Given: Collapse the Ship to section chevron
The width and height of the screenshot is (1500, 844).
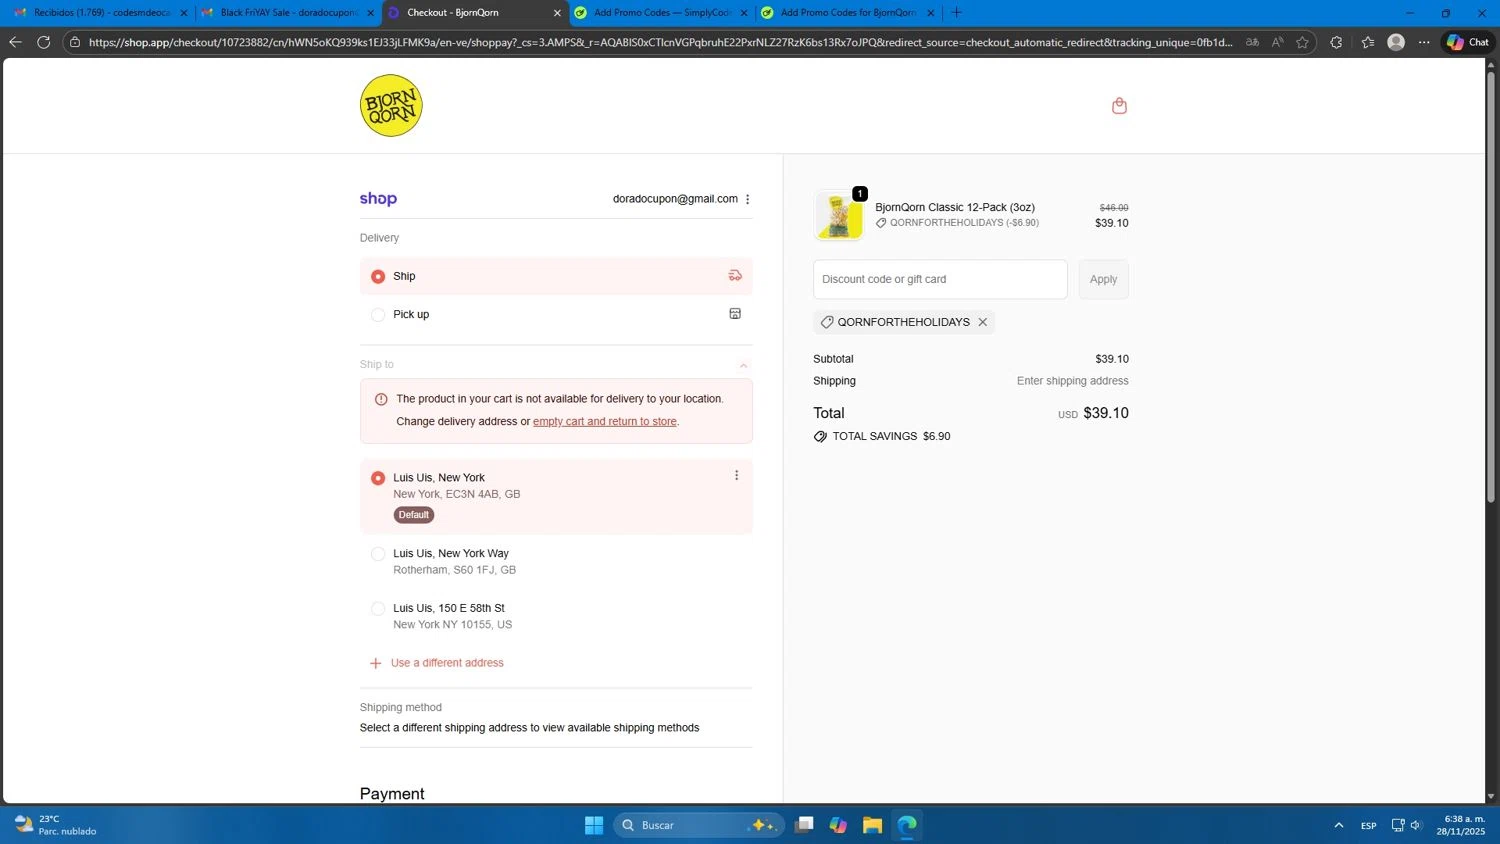Looking at the screenshot, I should click(x=743, y=365).
